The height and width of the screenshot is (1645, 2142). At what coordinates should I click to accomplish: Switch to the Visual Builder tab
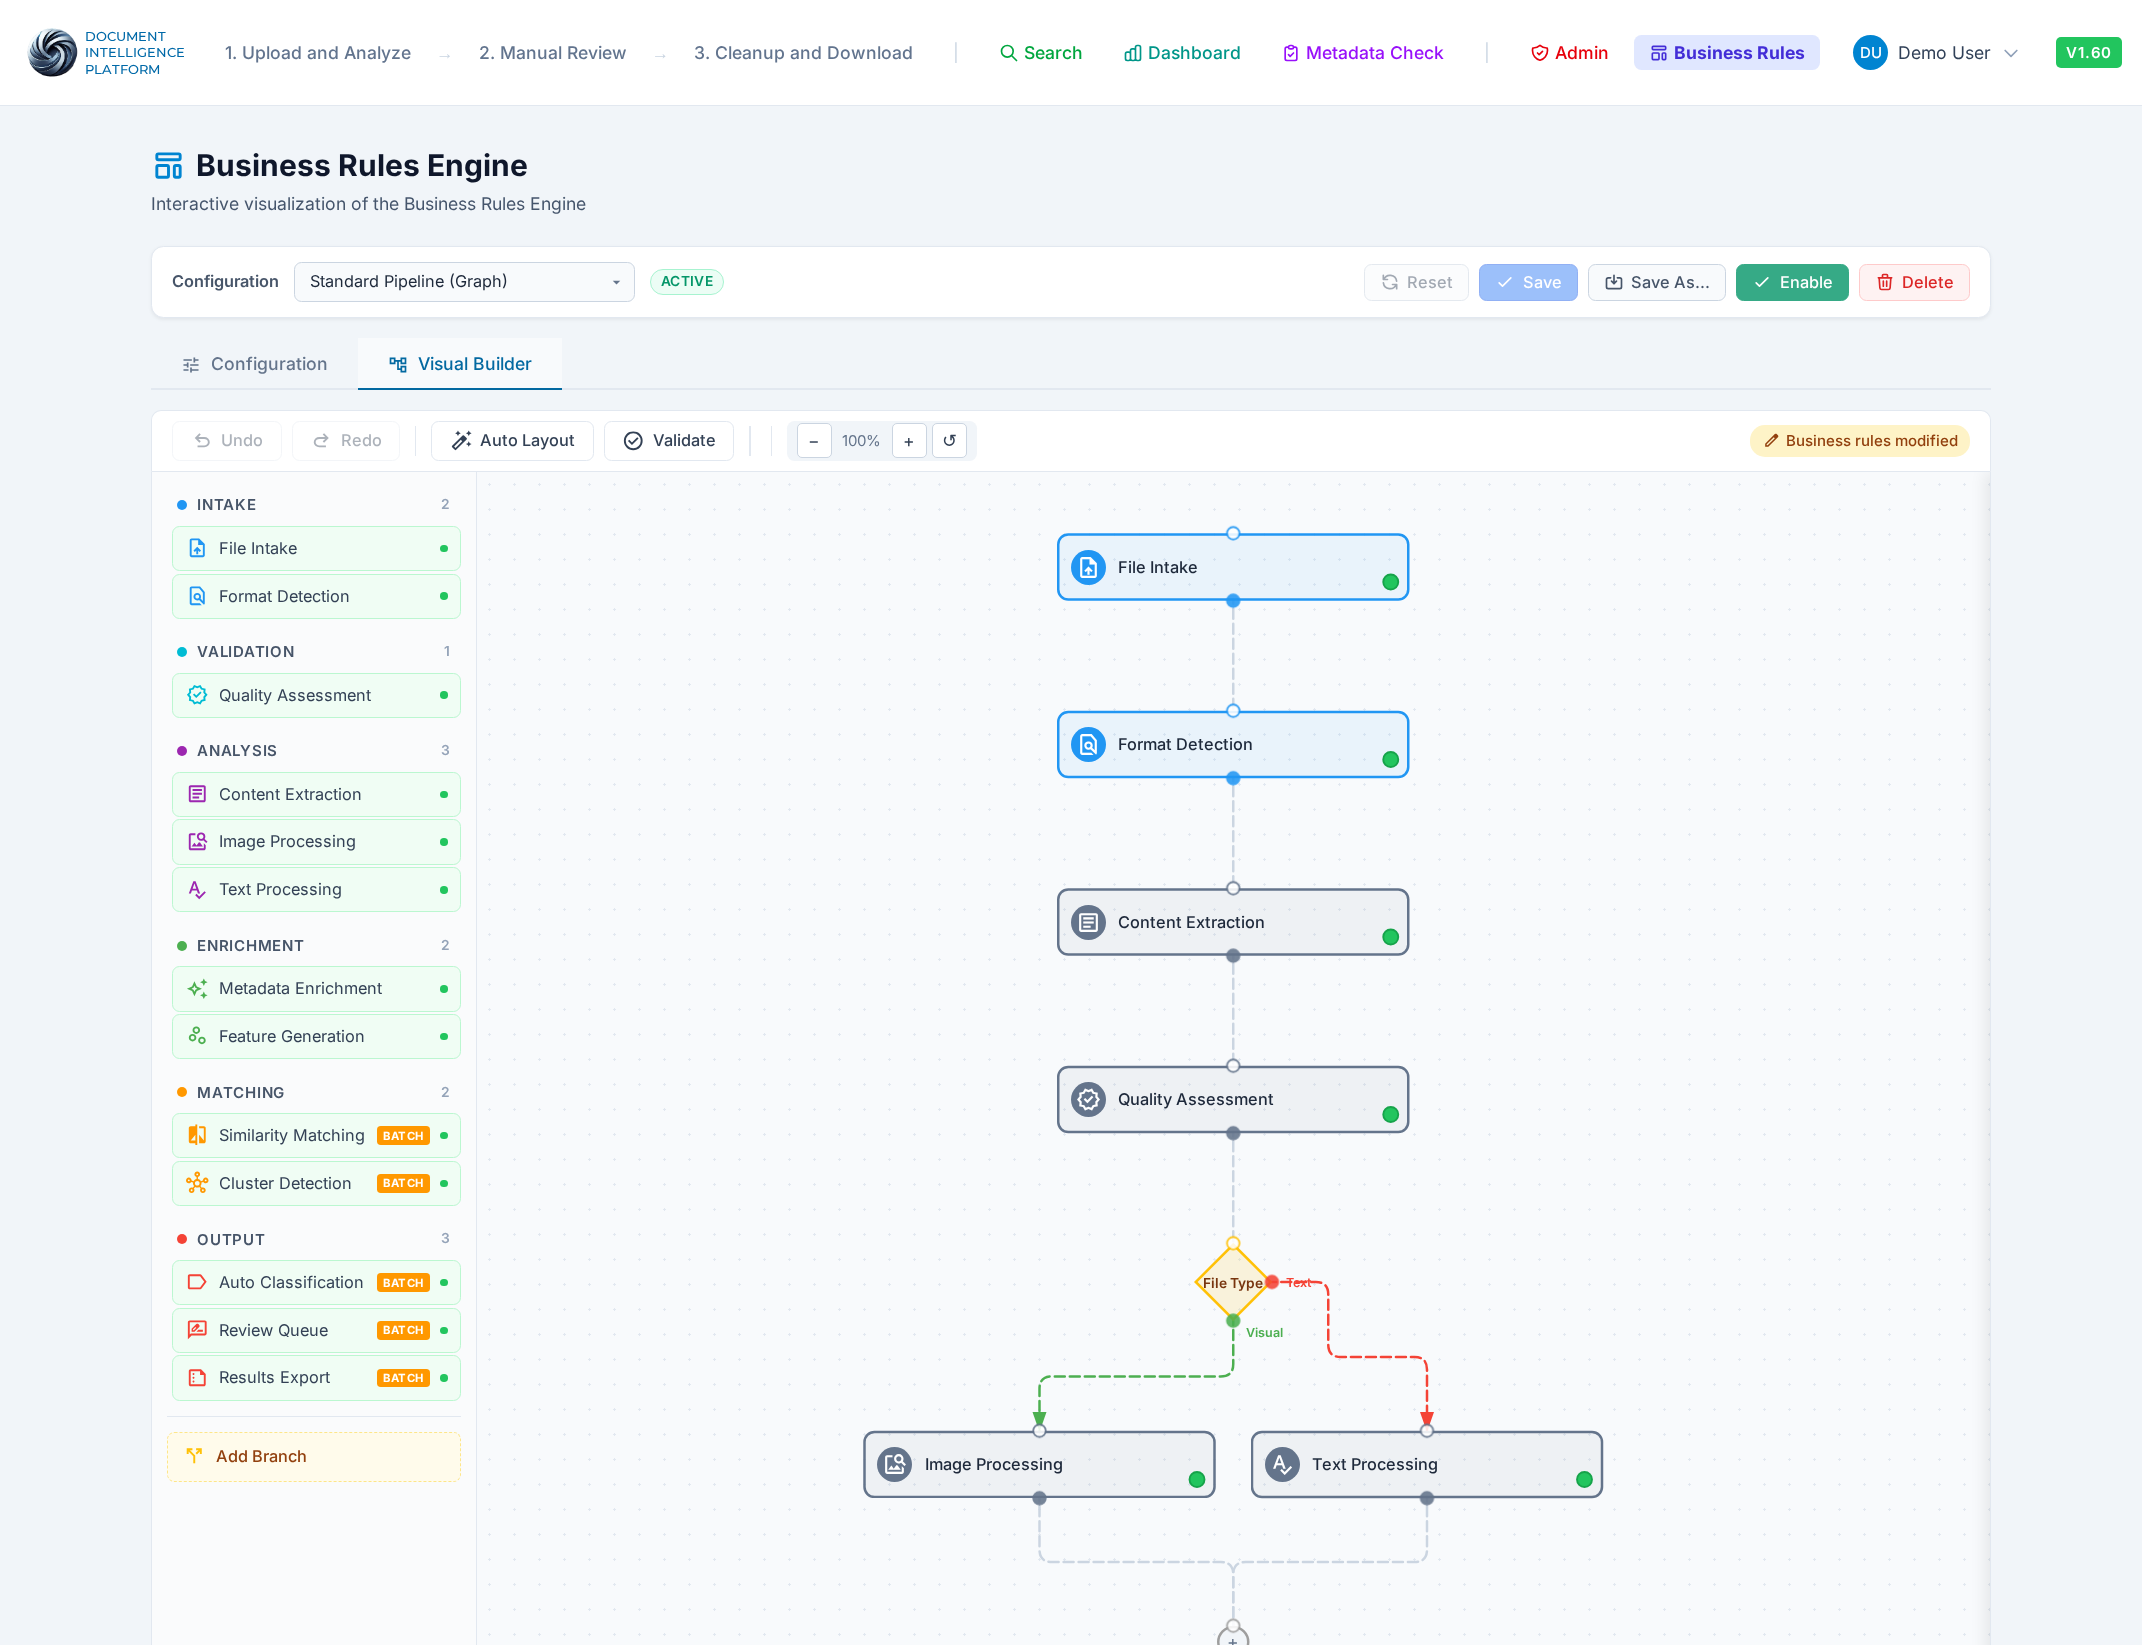click(x=460, y=364)
